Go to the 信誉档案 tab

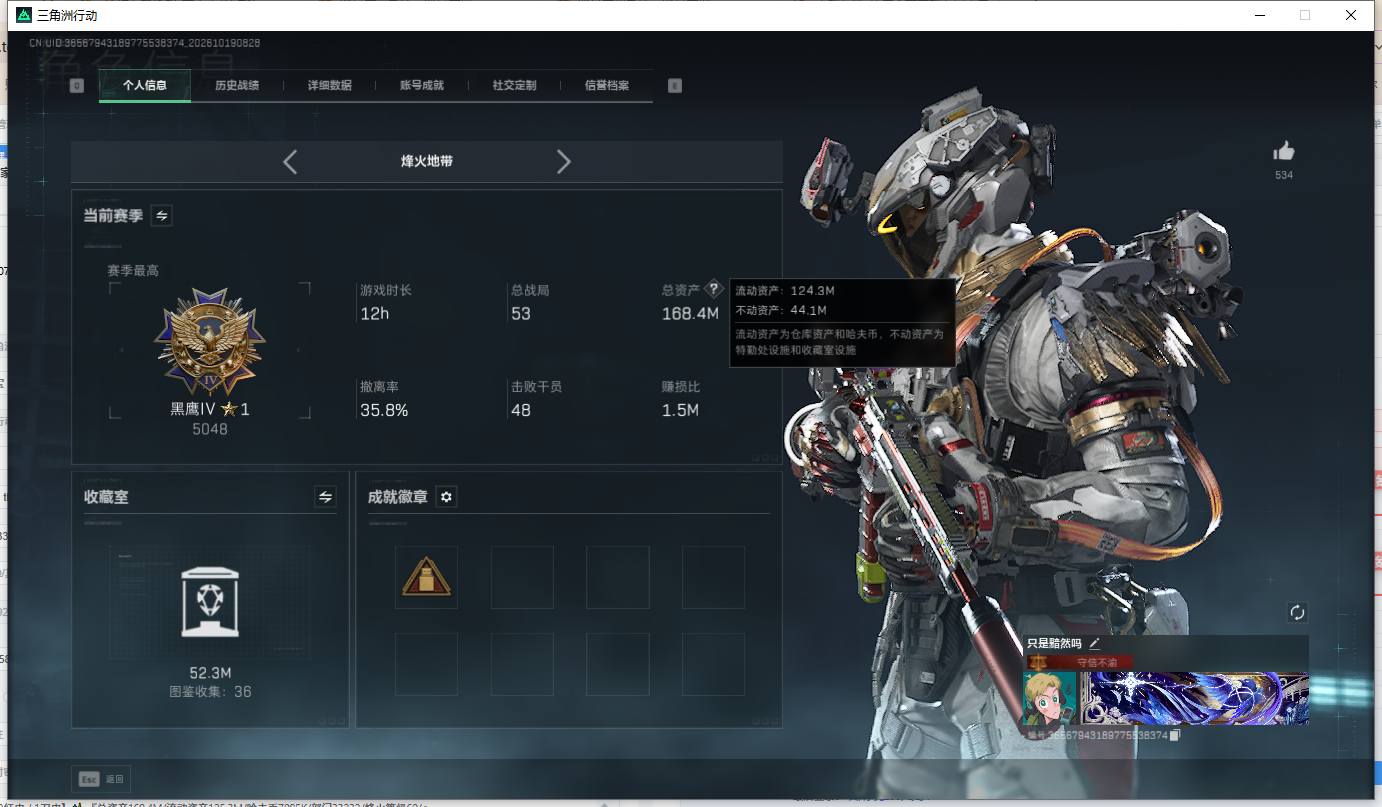(x=607, y=85)
